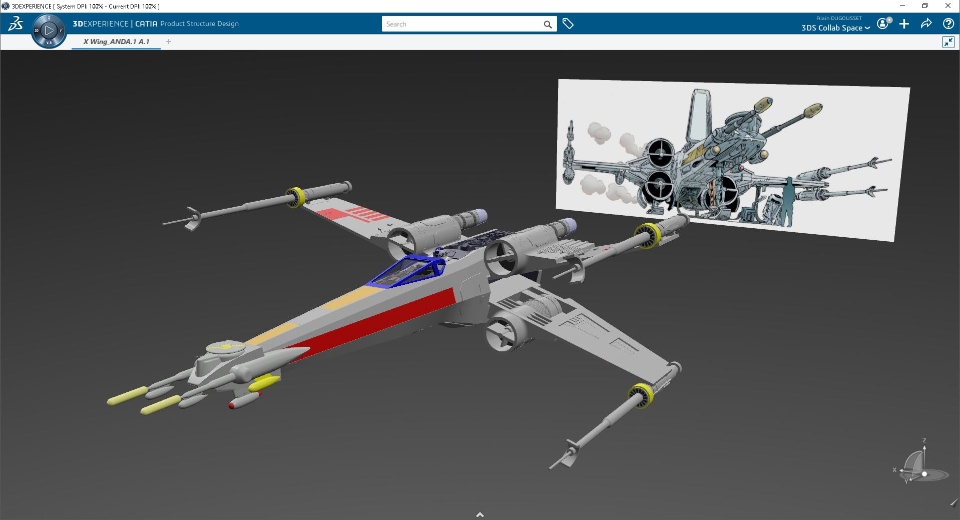Select the X-Wing sketch reference image
The width and height of the screenshot is (960, 520).
click(x=732, y=158)
